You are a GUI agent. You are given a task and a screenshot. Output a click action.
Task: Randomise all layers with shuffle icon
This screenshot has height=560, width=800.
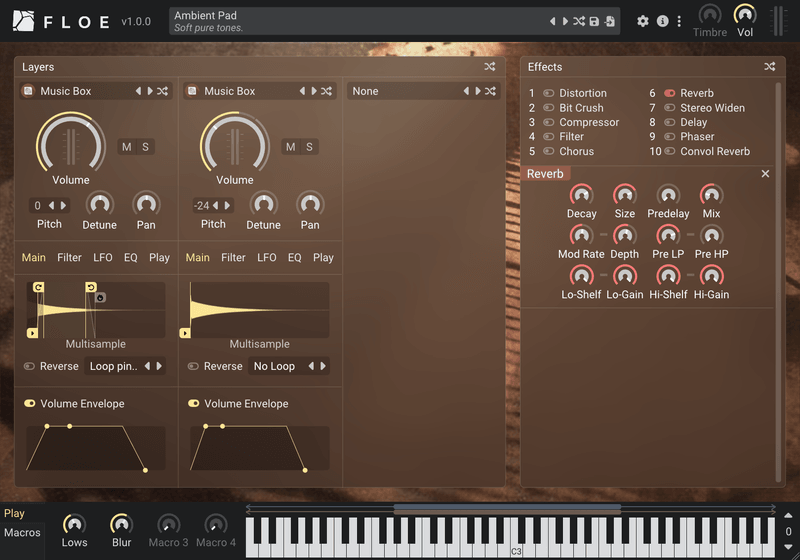tap(490, 67)
